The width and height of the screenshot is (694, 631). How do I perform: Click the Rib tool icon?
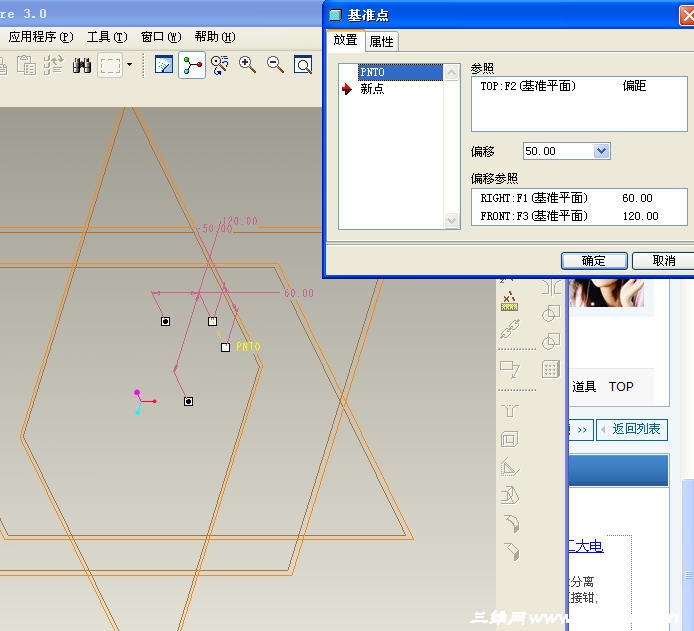510,468
